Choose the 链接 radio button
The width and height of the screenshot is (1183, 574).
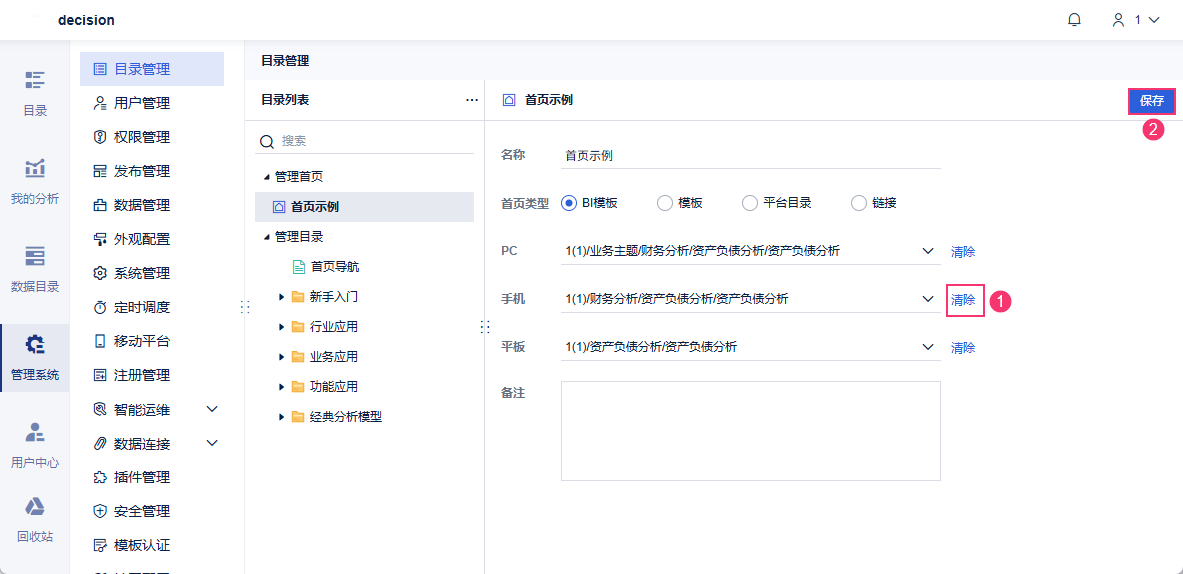(x=859, y=203)
